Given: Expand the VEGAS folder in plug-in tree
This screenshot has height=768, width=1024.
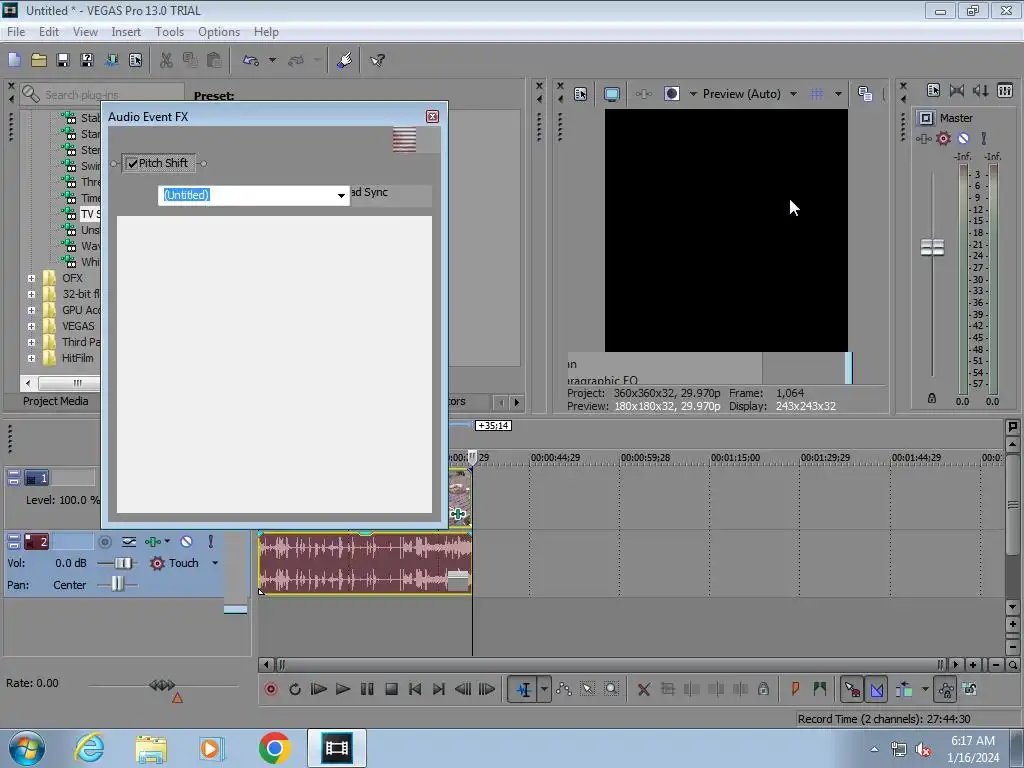Looking at the screenshot, I should pyautogui.click(x=31, y=326).
